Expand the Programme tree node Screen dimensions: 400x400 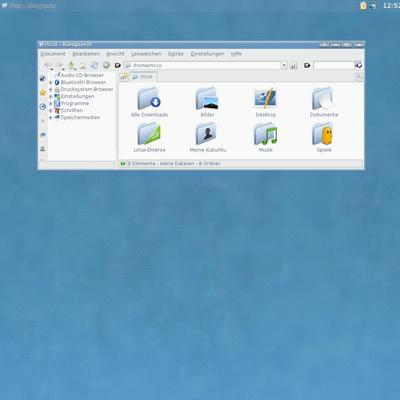point(51,103)
